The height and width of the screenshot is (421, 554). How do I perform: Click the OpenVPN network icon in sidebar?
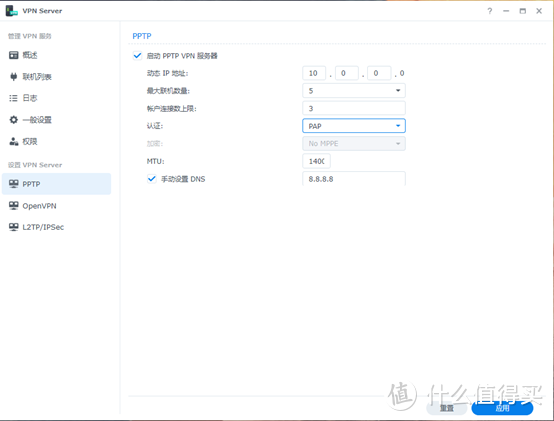pyautogui.click(x=13, y=206)
